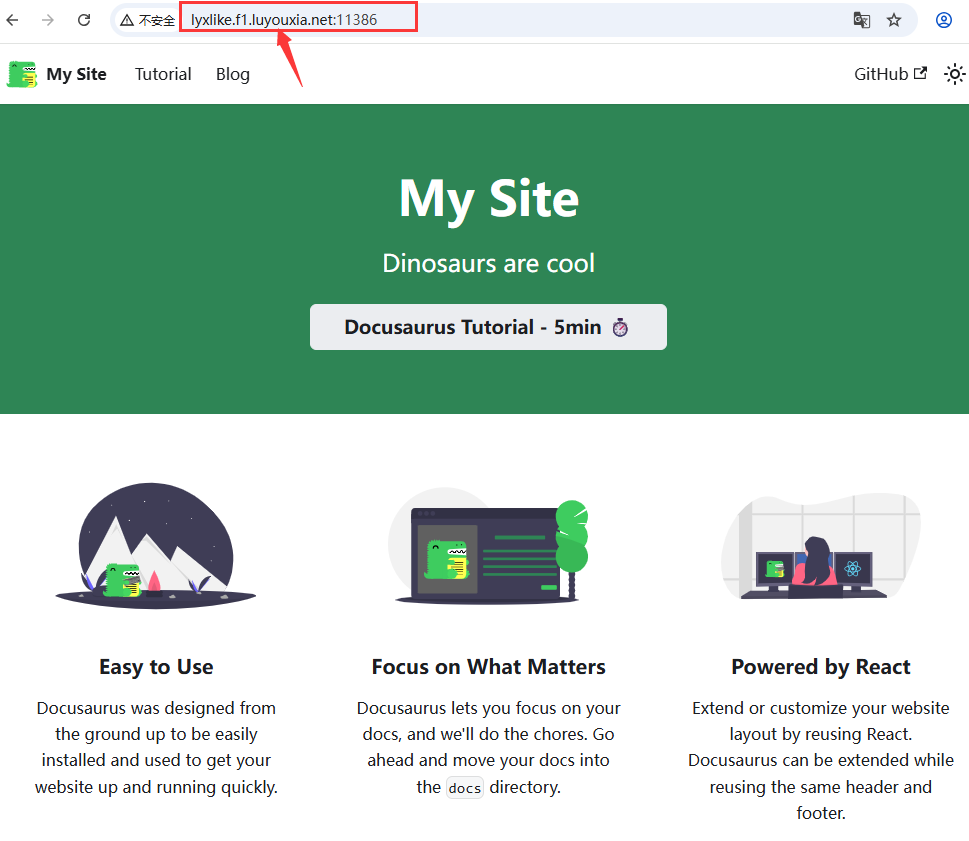Click the My Site navbar title
Viewport: 969px width, 841px height.
(76, 74)
